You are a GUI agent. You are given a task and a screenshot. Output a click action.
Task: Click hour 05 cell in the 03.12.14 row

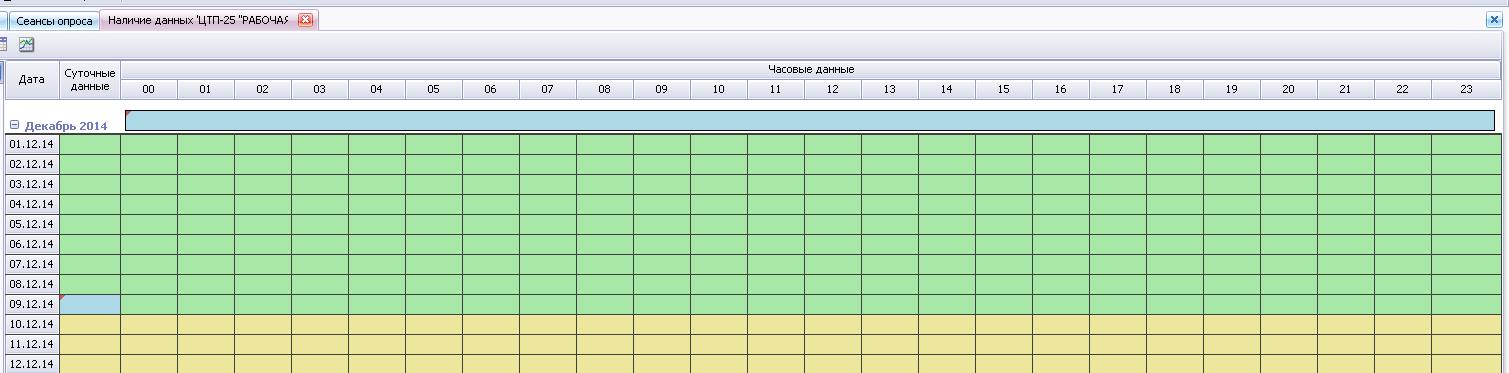(434, 184)
